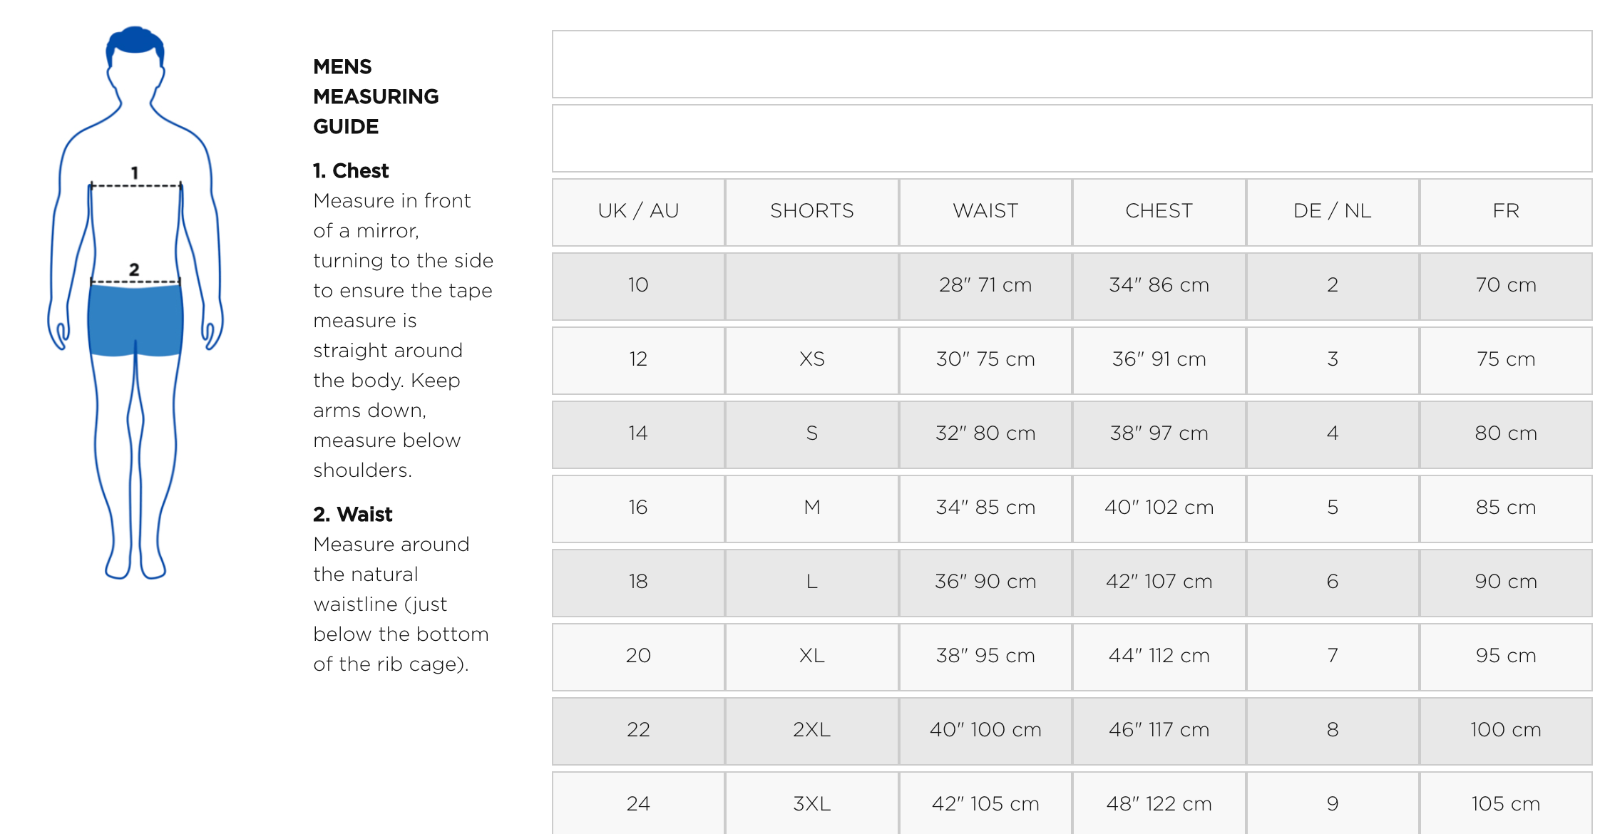This screenshot has height=834, width=1600.
Task: Click the topmost empty box above the table
Action: coord(1072,64)
